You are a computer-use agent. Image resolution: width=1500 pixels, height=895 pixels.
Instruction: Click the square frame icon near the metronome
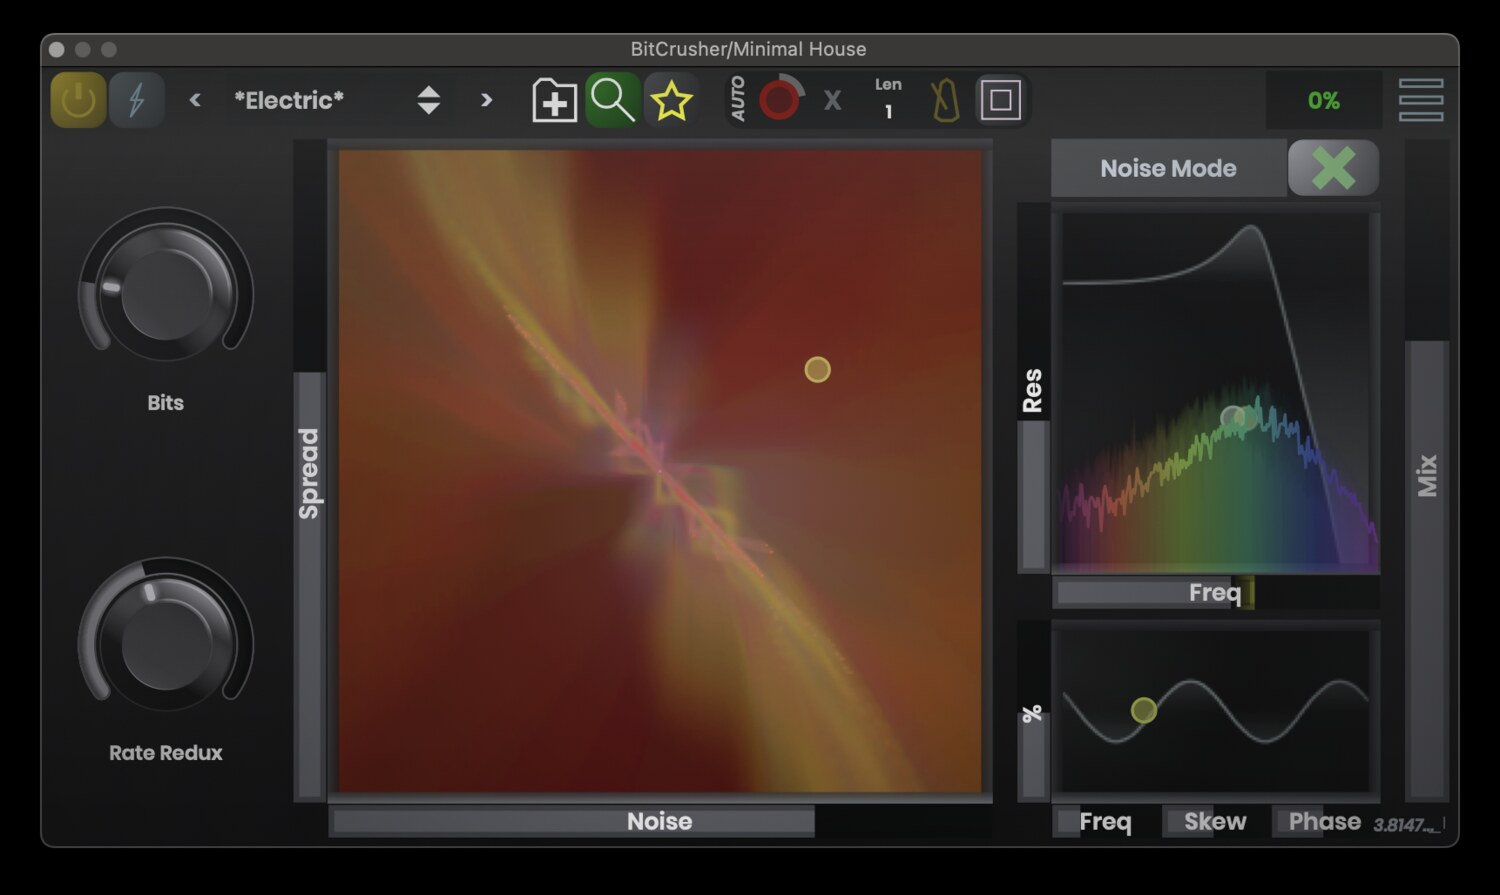[1000, 100]
